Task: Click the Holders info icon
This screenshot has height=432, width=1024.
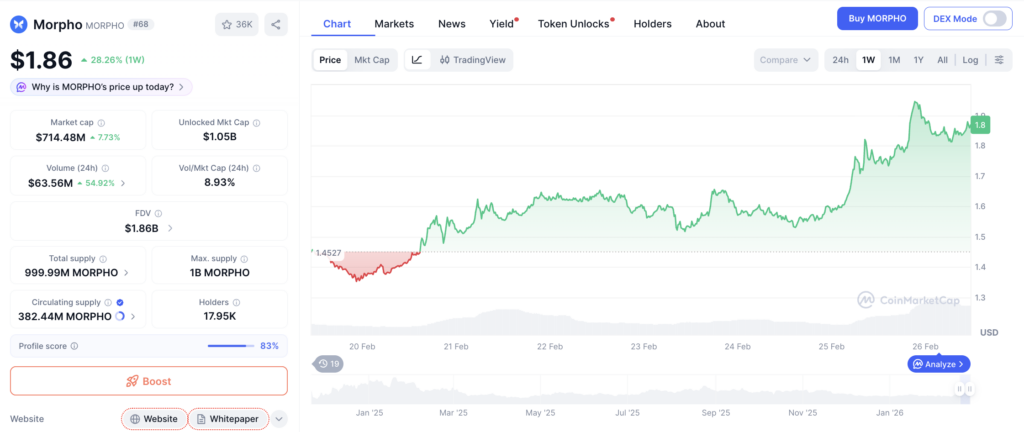Action: click(x=236, y=303)
